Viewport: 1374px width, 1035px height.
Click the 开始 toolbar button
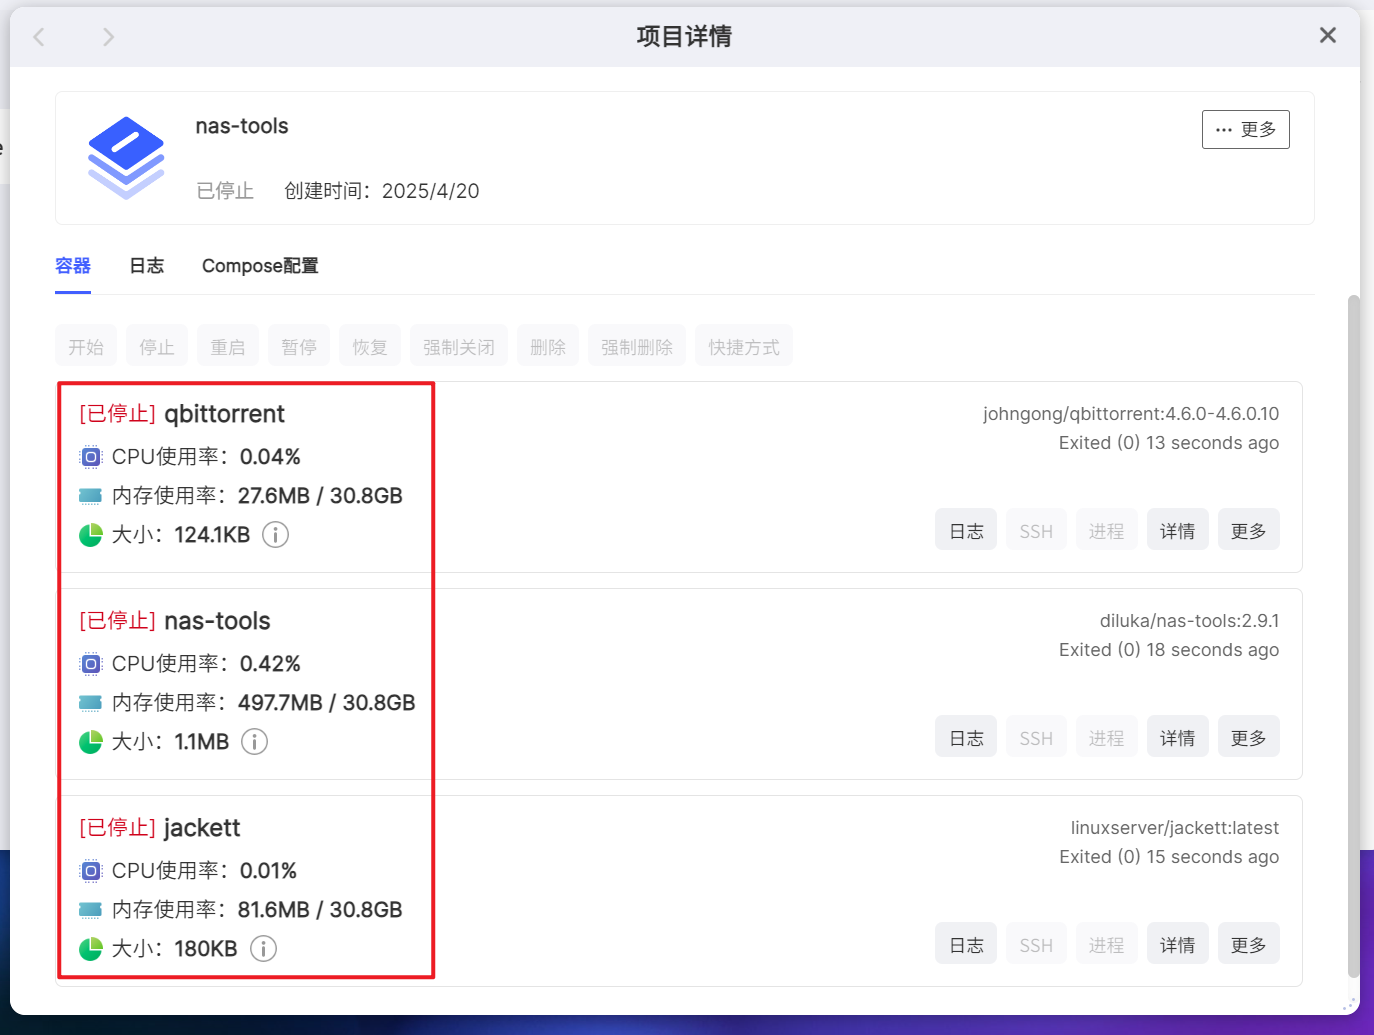[x=86, y=346]
